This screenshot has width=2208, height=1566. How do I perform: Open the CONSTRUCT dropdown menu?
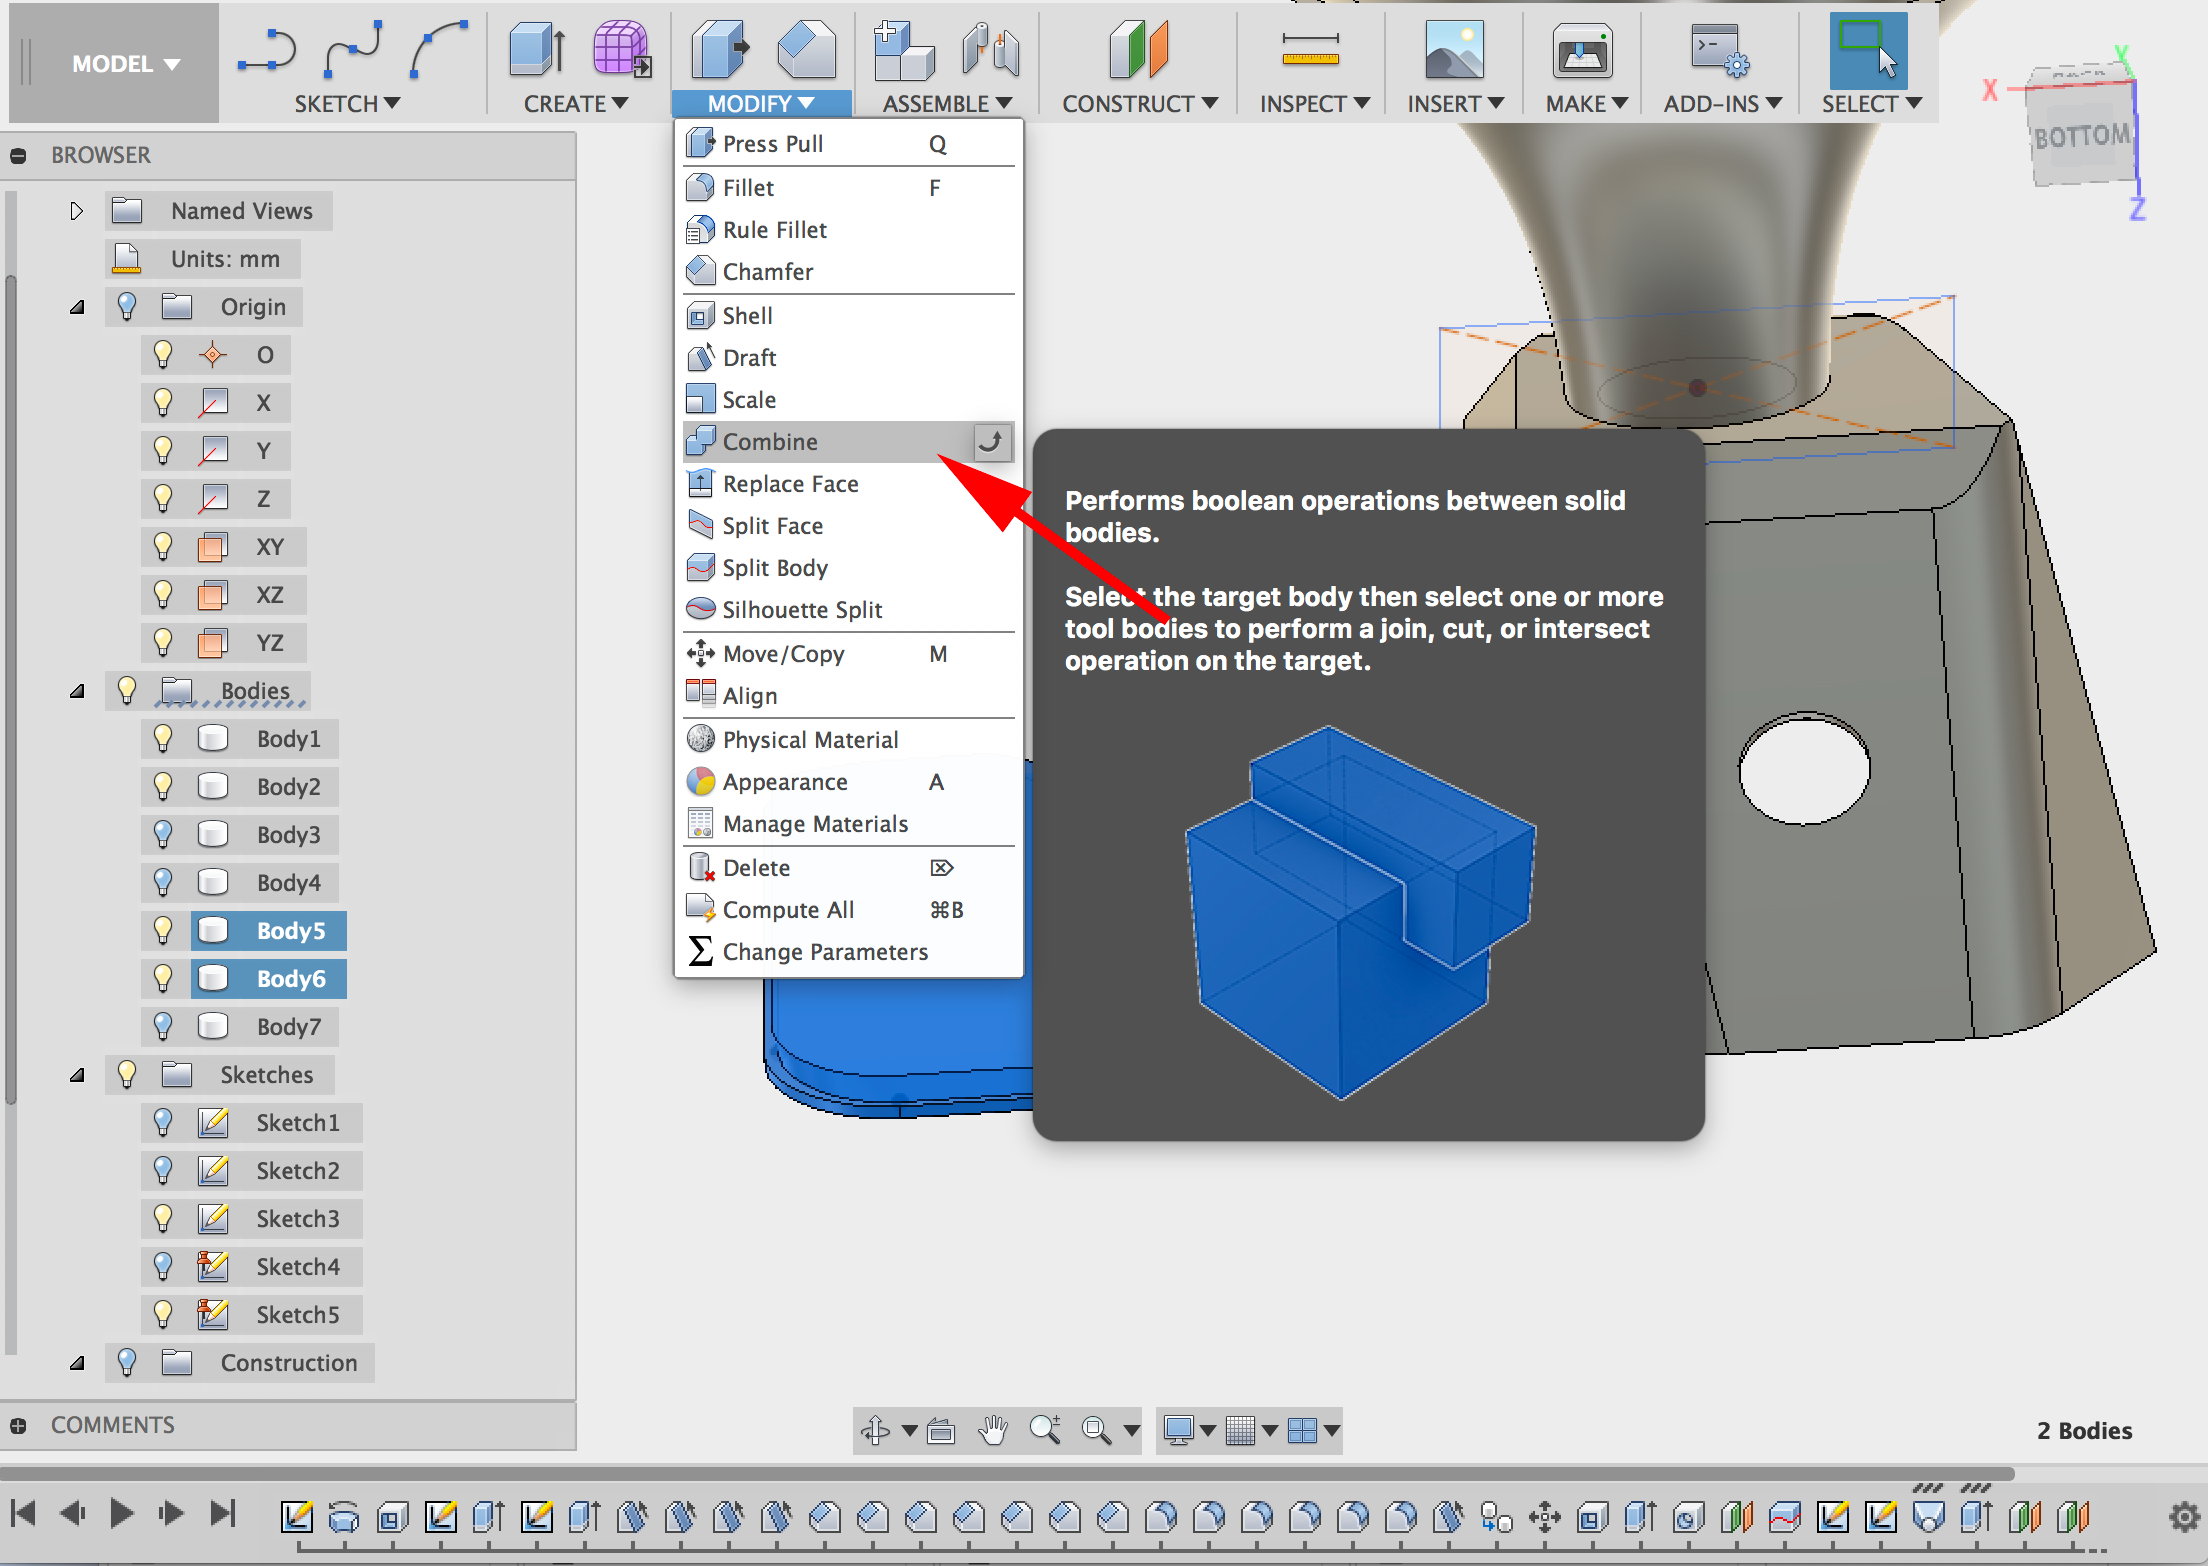click(x=1140, y=104)
